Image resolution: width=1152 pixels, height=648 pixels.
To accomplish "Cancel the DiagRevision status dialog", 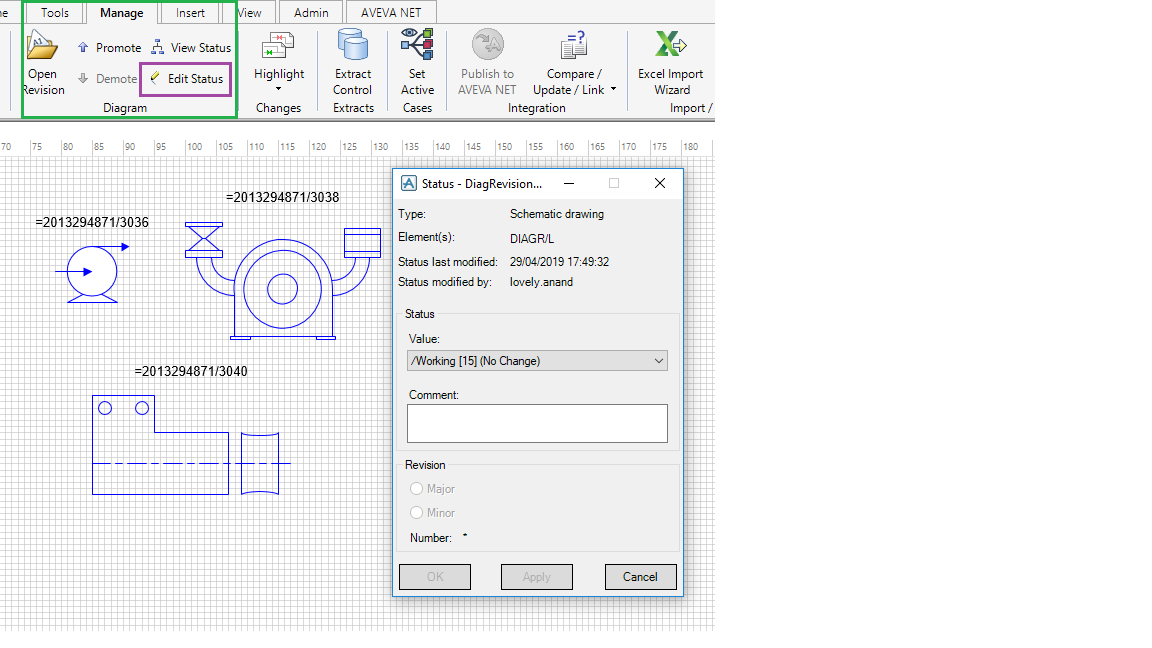I will coord(640,576).
